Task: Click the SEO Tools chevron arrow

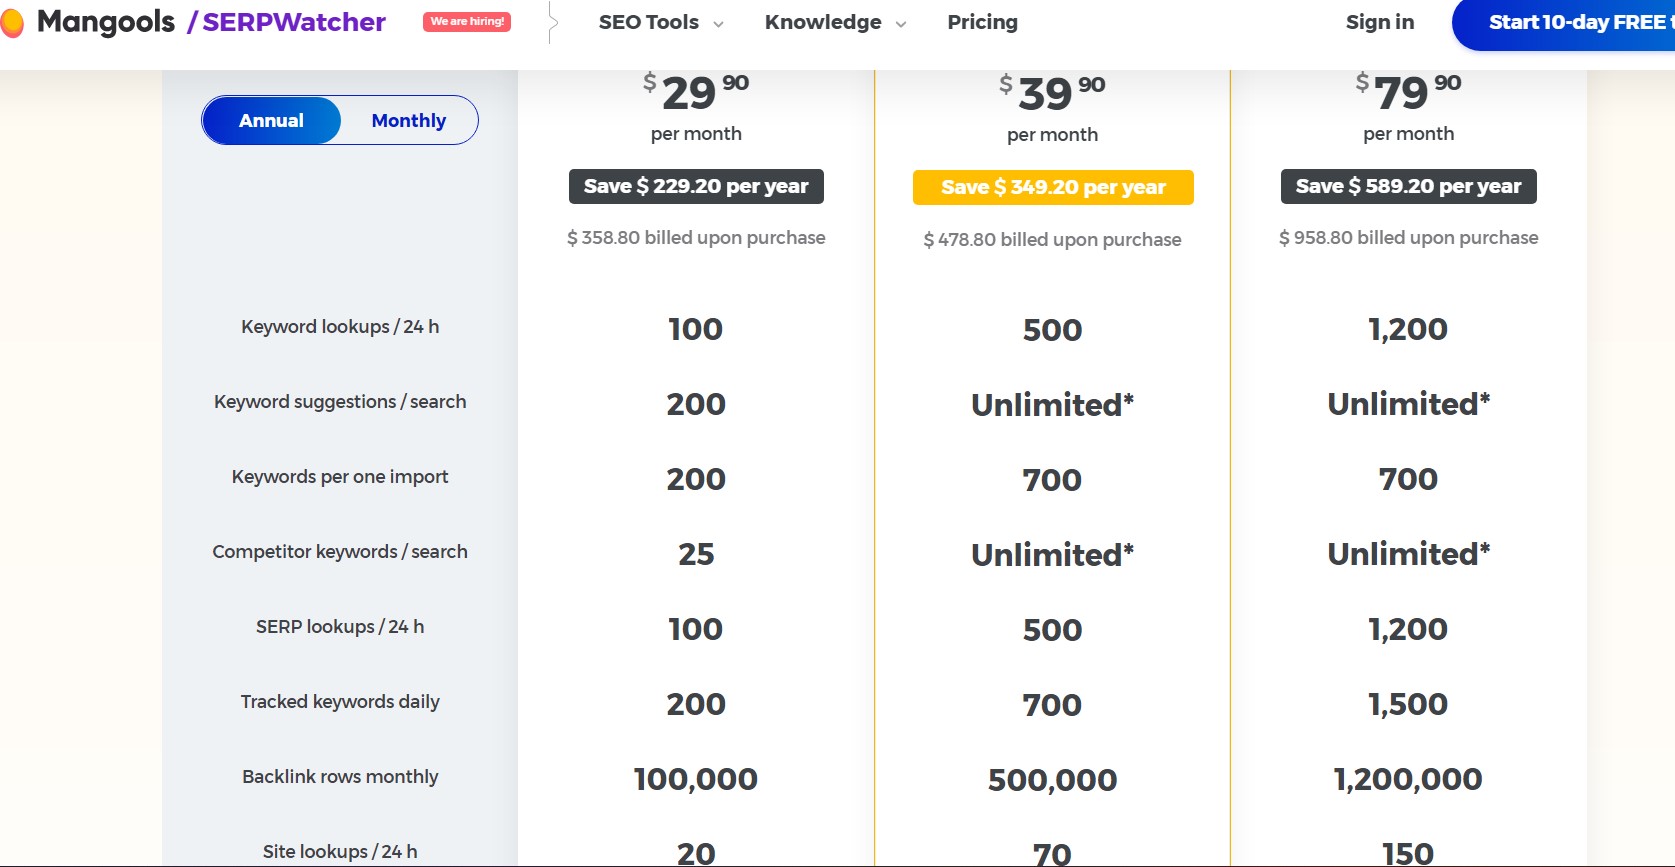Action: (718, 24)
